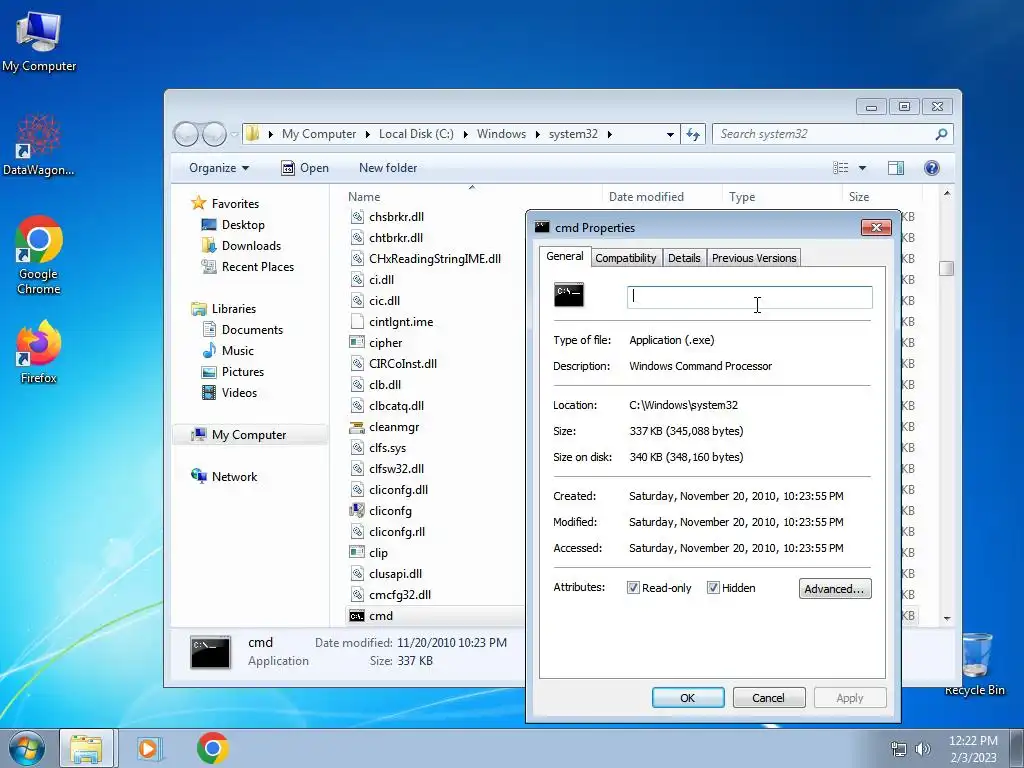Switch to the General tab
Screen dimensions: 1024x768
[565, 257]
